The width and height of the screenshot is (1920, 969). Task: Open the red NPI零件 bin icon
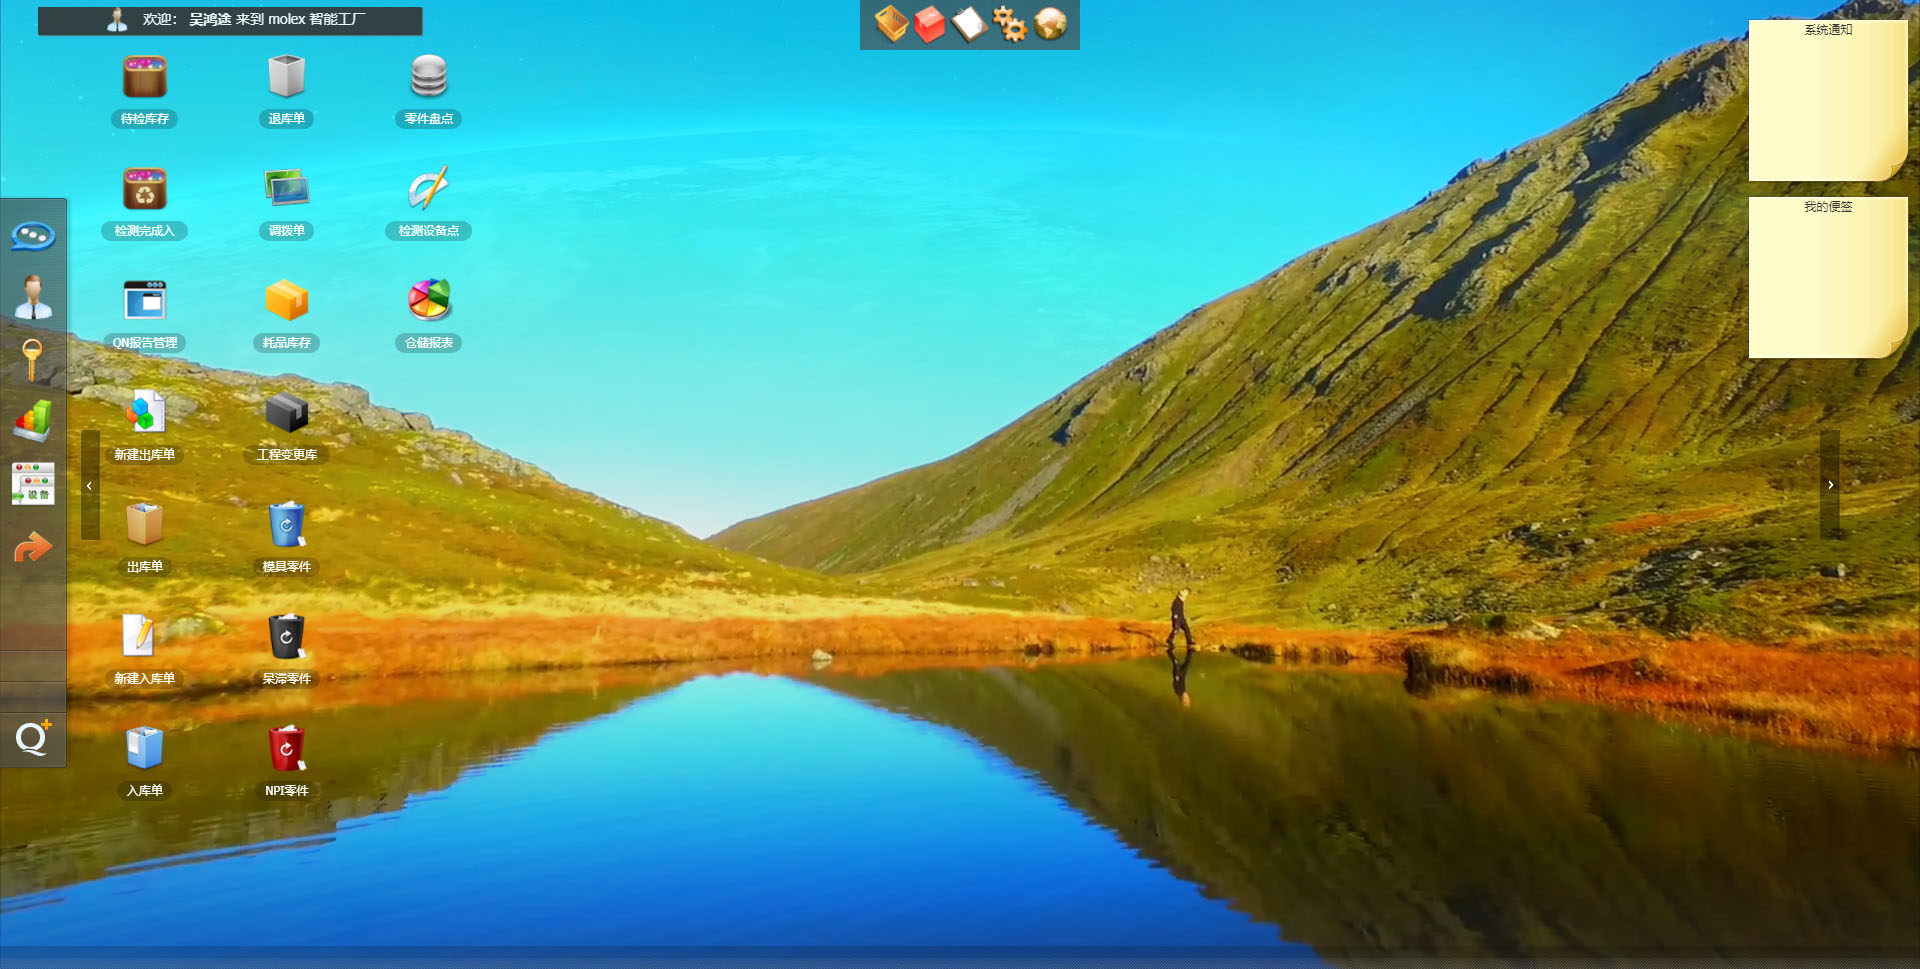(286, 749)
